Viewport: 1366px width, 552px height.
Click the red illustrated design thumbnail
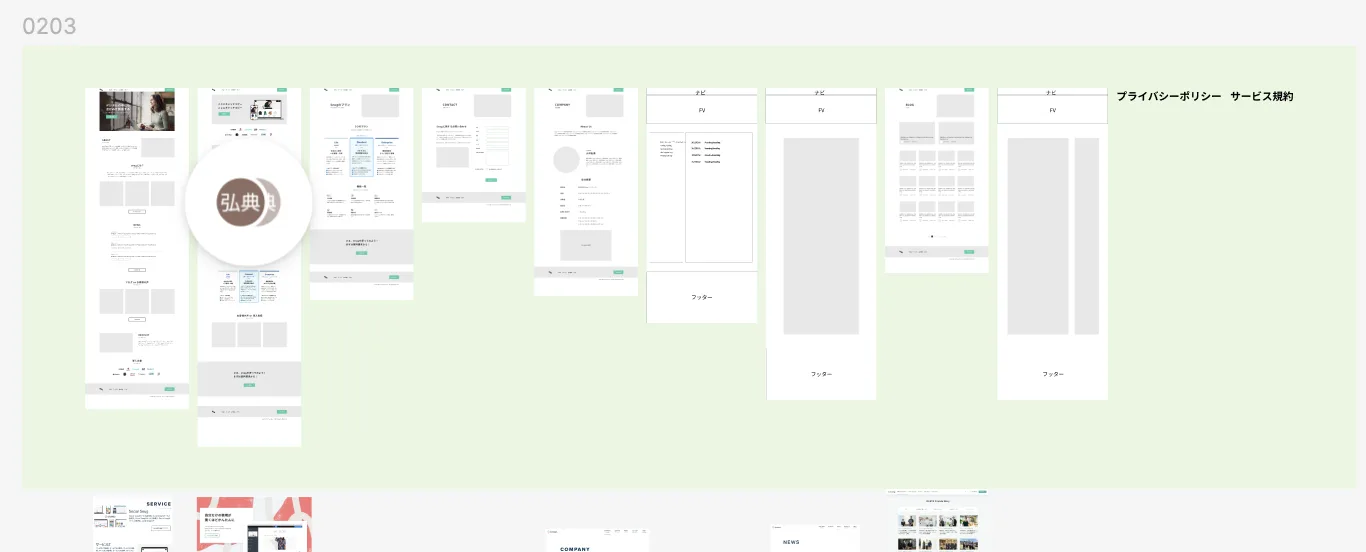(x=254, y=524)
